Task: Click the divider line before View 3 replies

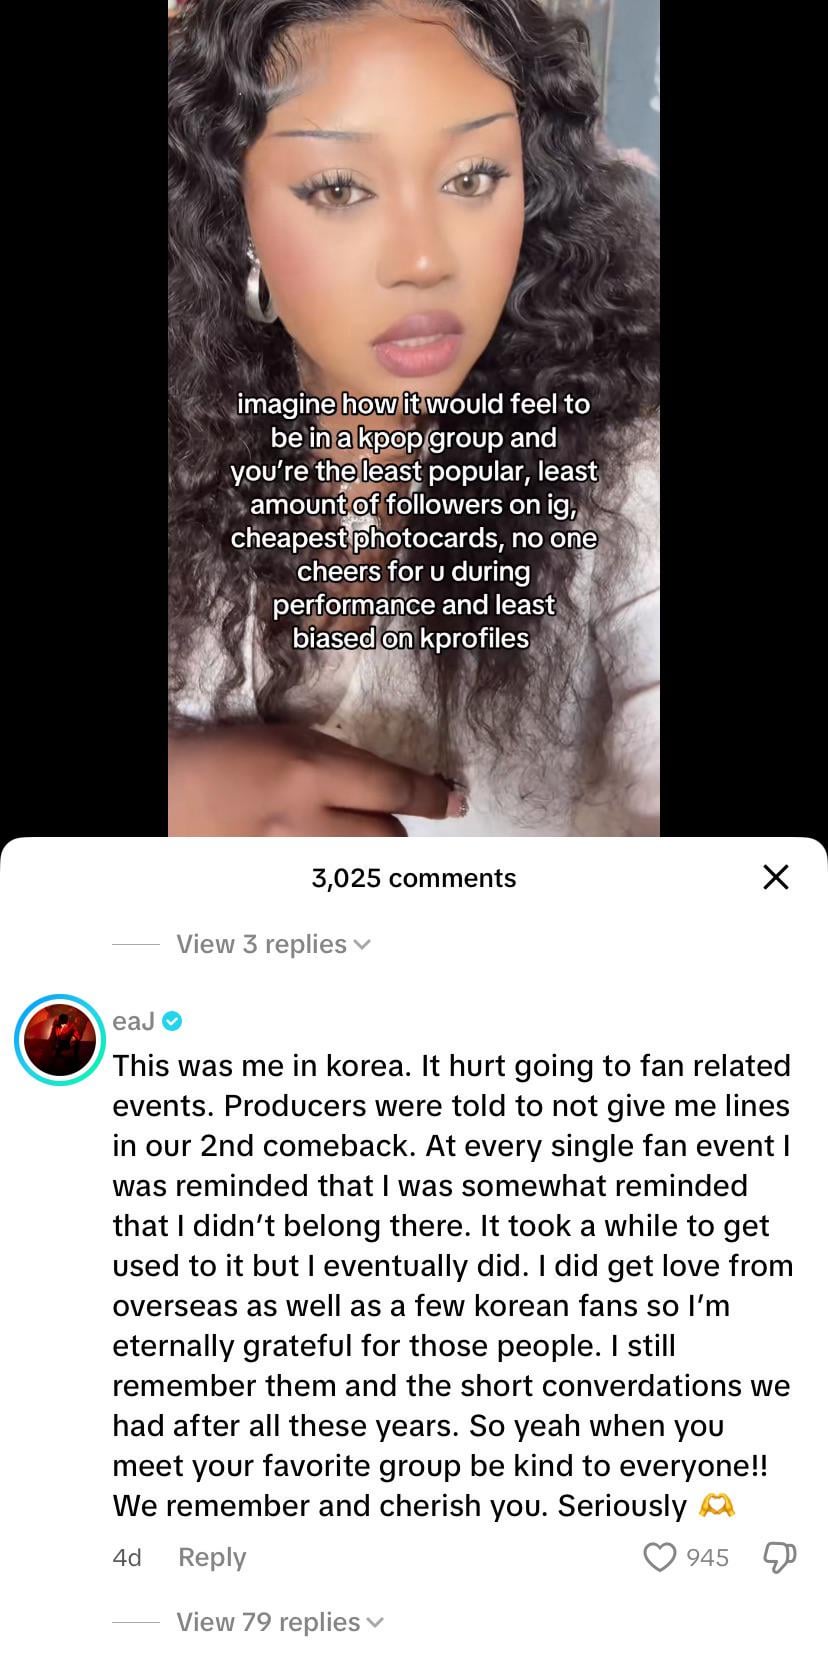Action: [x=135, y=944]
